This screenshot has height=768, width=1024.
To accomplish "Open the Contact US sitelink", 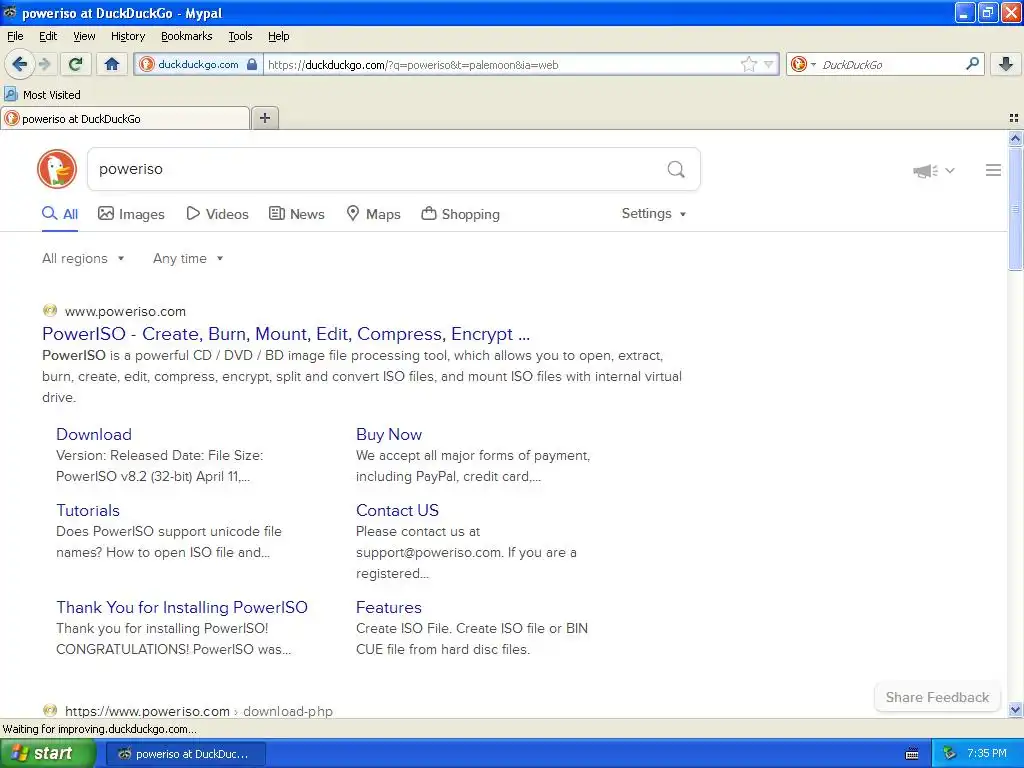I will pyautogui.click(x=397, y=510).
